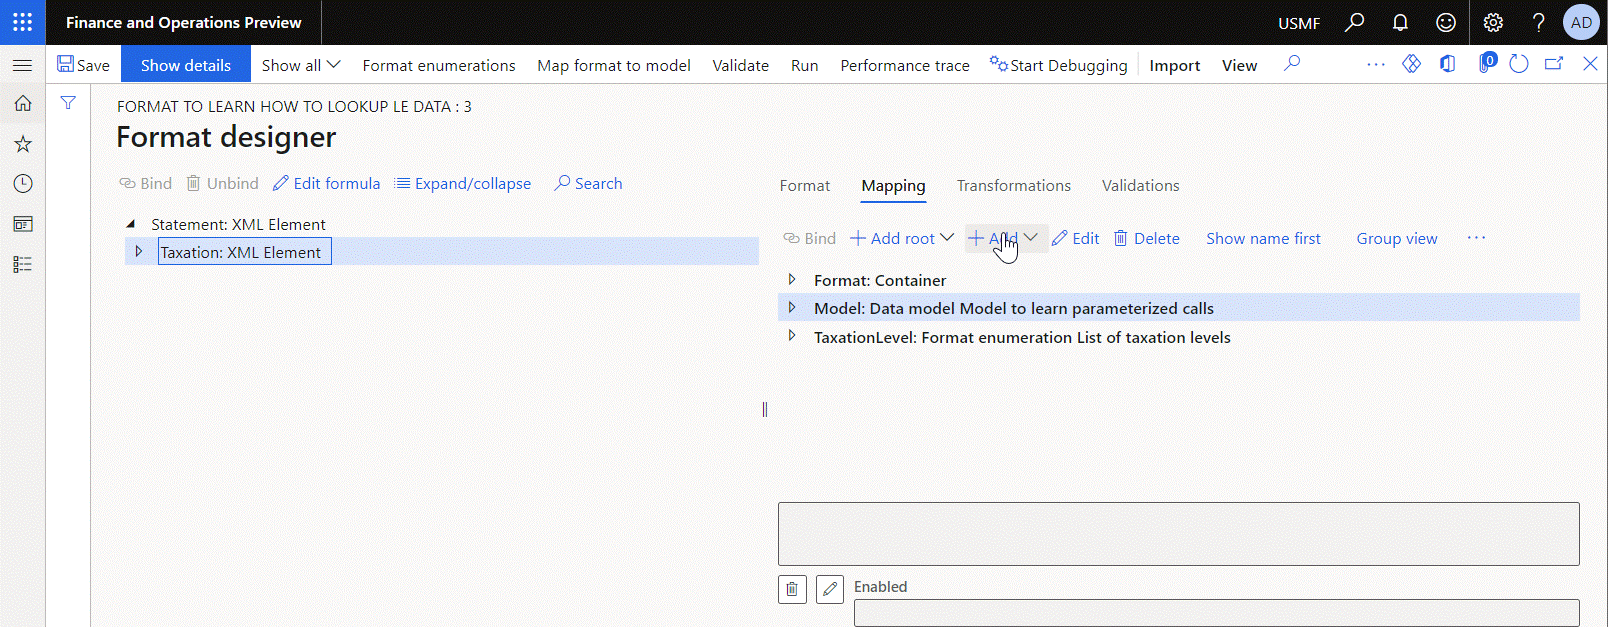Click Search in format tree toolbar
Screen dimensions: 1608x627
point(588,183)
